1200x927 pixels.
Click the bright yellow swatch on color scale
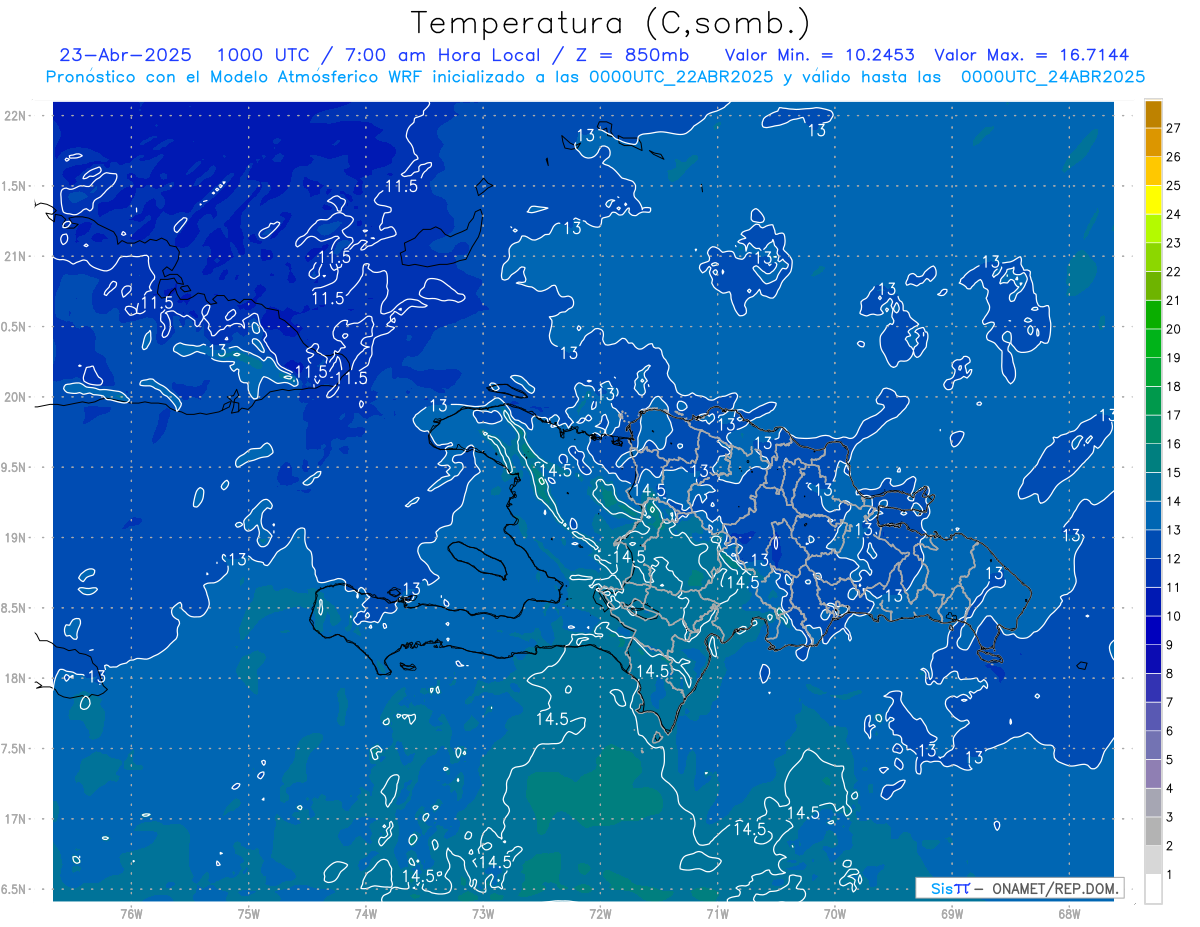pyautogui.click(x=1153, y=200)
